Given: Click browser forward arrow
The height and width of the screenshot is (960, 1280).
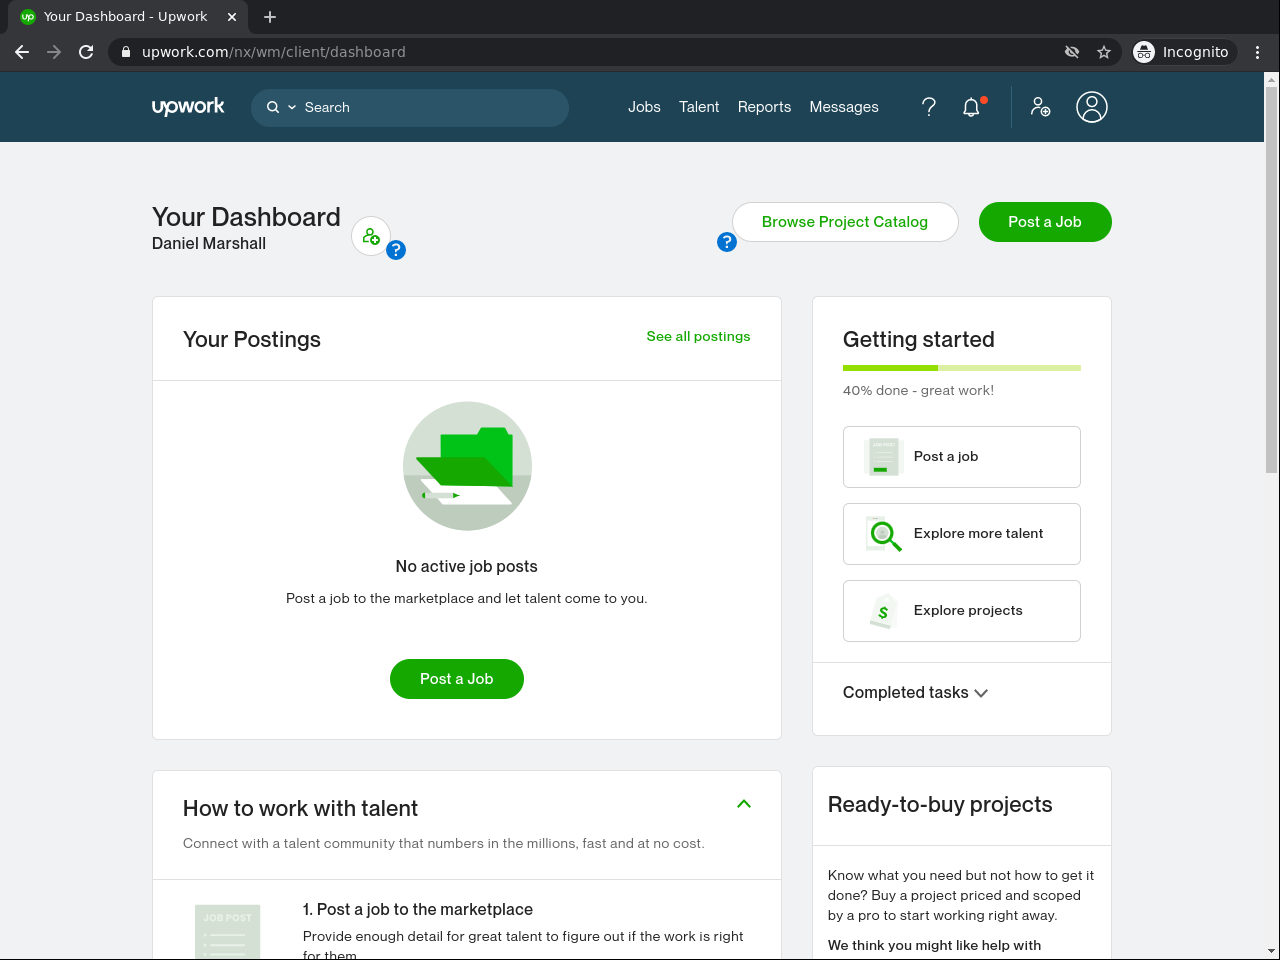Looking at the screenshot, I should 54,52.
